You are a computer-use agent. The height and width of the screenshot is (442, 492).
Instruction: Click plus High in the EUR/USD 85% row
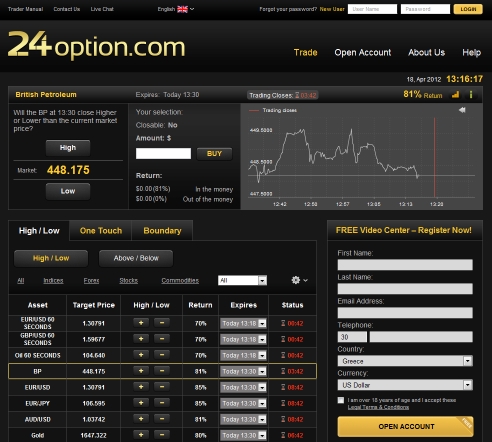pos(141,387)
